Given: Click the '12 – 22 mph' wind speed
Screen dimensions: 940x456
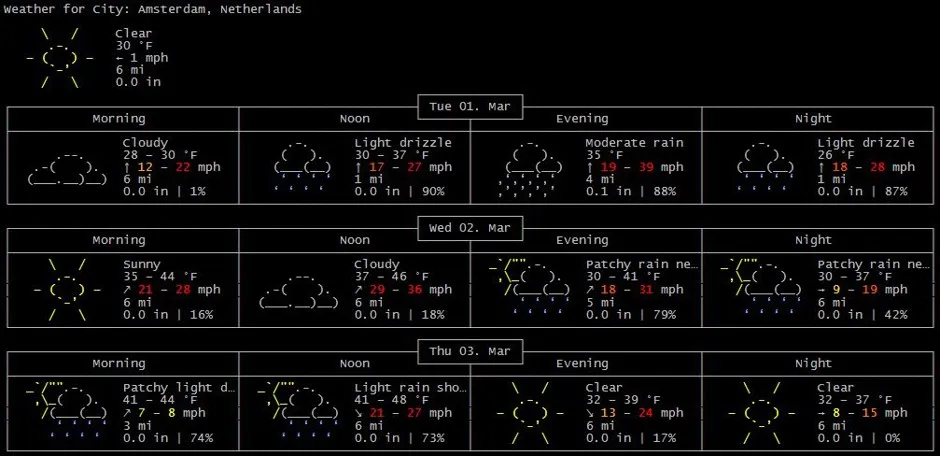Looking at the screenshot, I should tap(172, 167).
